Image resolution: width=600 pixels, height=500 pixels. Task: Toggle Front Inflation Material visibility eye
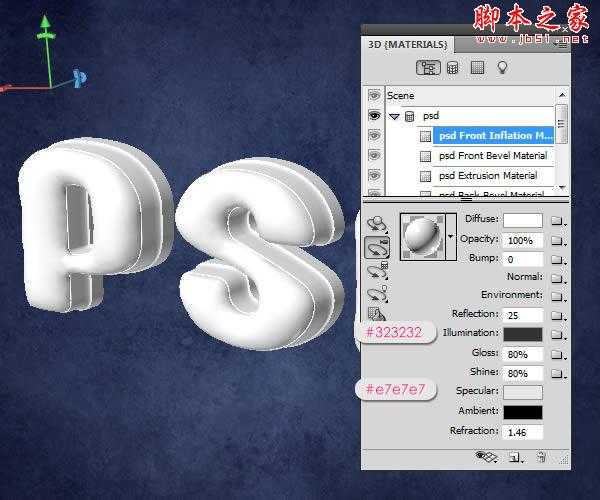click(374, 135)
